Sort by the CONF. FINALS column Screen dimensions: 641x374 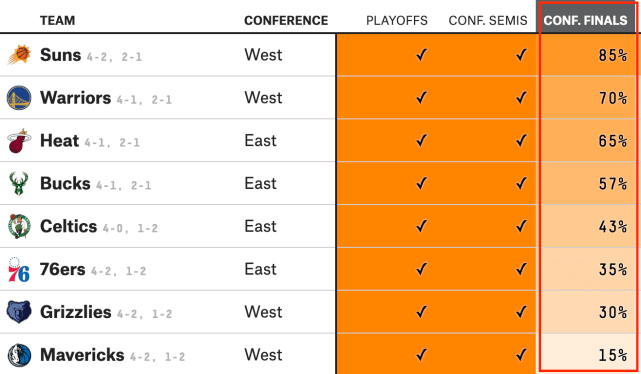point(585,20)
